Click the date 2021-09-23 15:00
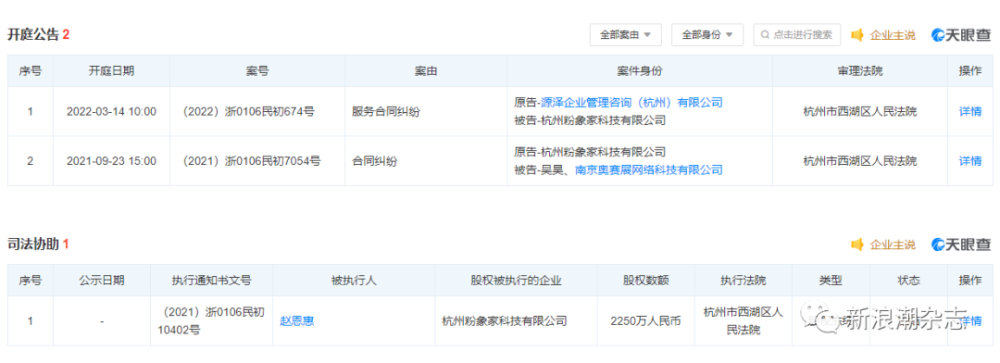 112,161
